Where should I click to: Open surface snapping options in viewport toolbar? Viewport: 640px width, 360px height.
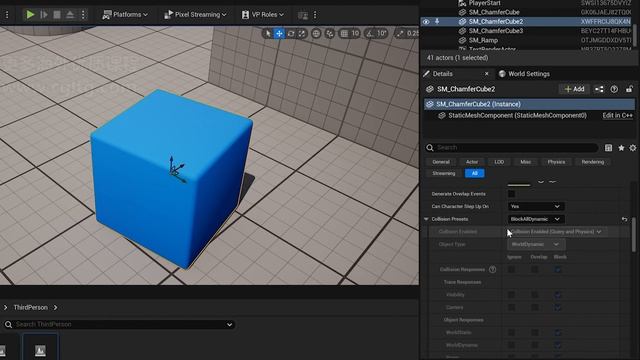point(329,33)
